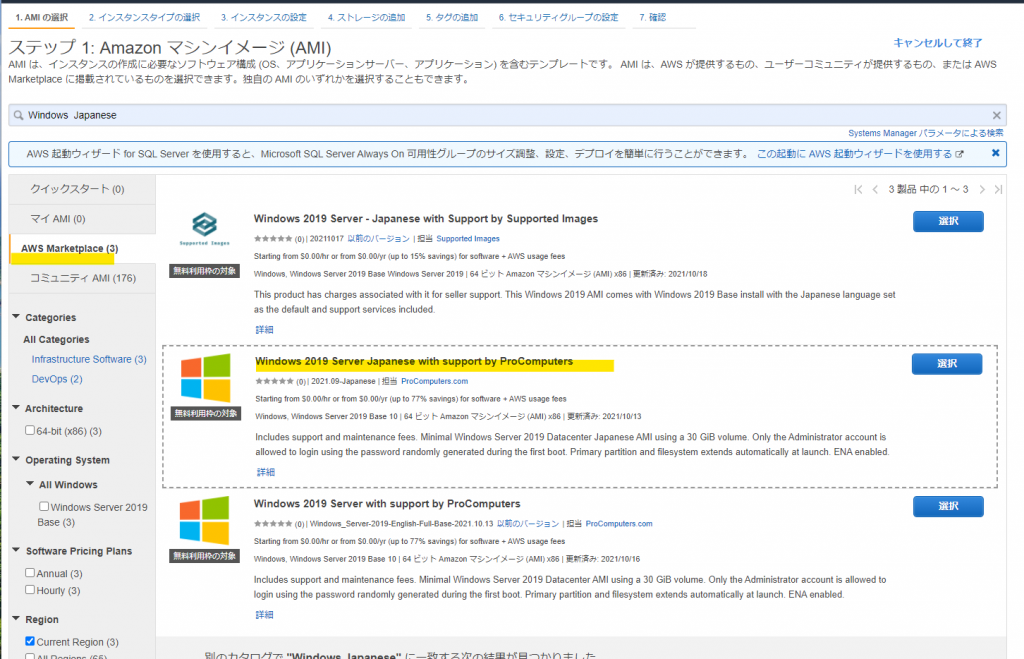
Task: Open step 2 インスタンスタイプの選択 tab
Action: [144, 18]
